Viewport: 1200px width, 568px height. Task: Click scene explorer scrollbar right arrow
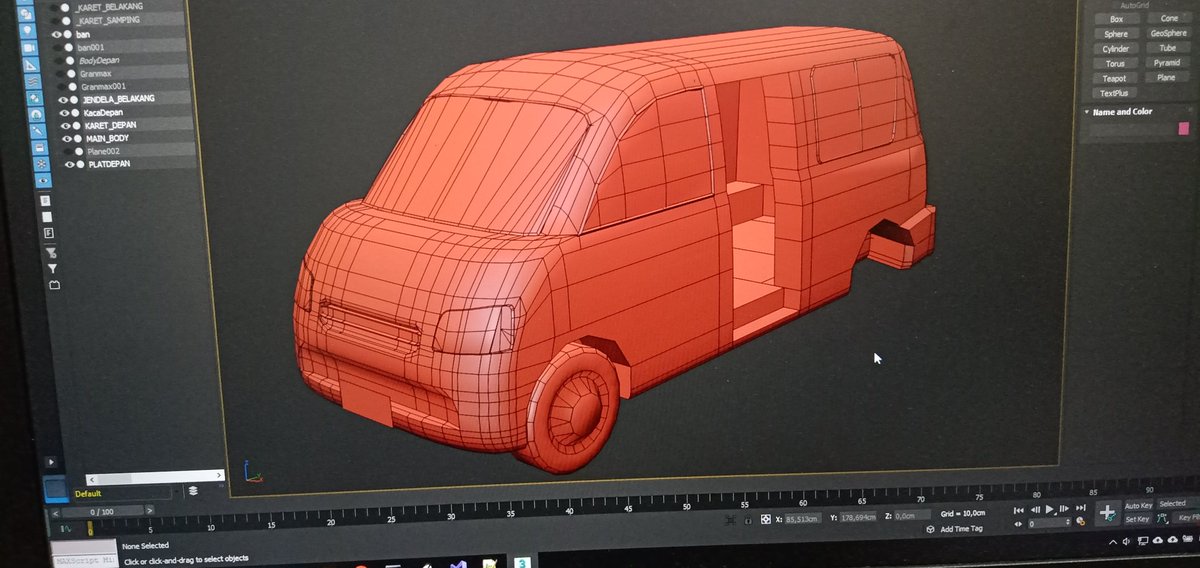219,475
